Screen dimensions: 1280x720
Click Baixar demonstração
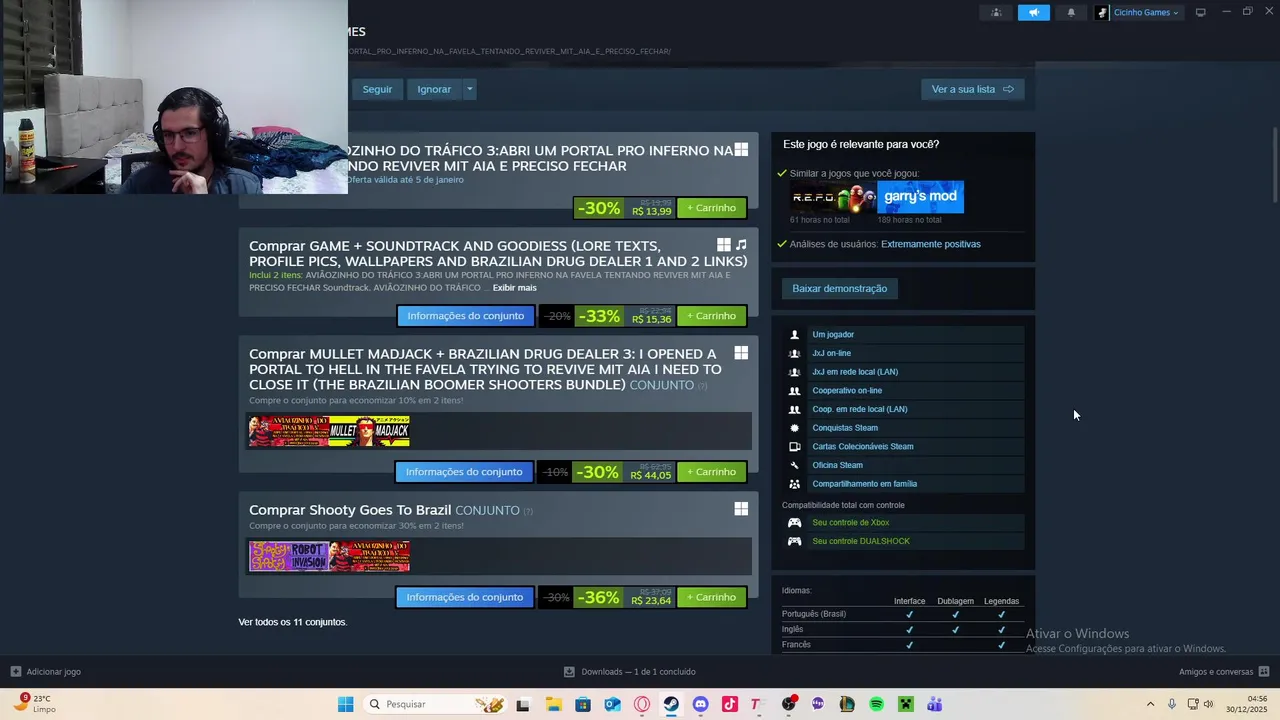click(840, 289)
